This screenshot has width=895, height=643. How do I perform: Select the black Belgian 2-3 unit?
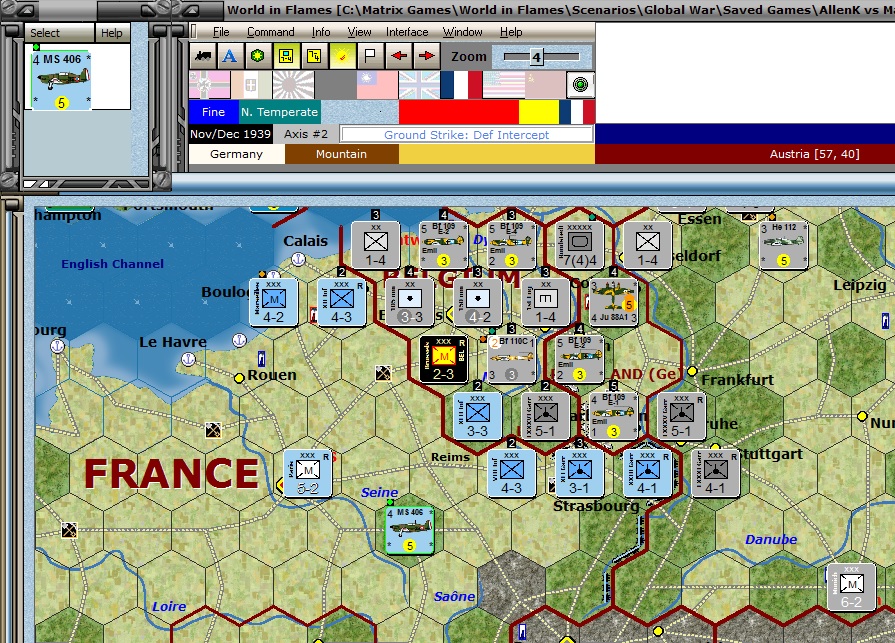[x=443, y=359]
